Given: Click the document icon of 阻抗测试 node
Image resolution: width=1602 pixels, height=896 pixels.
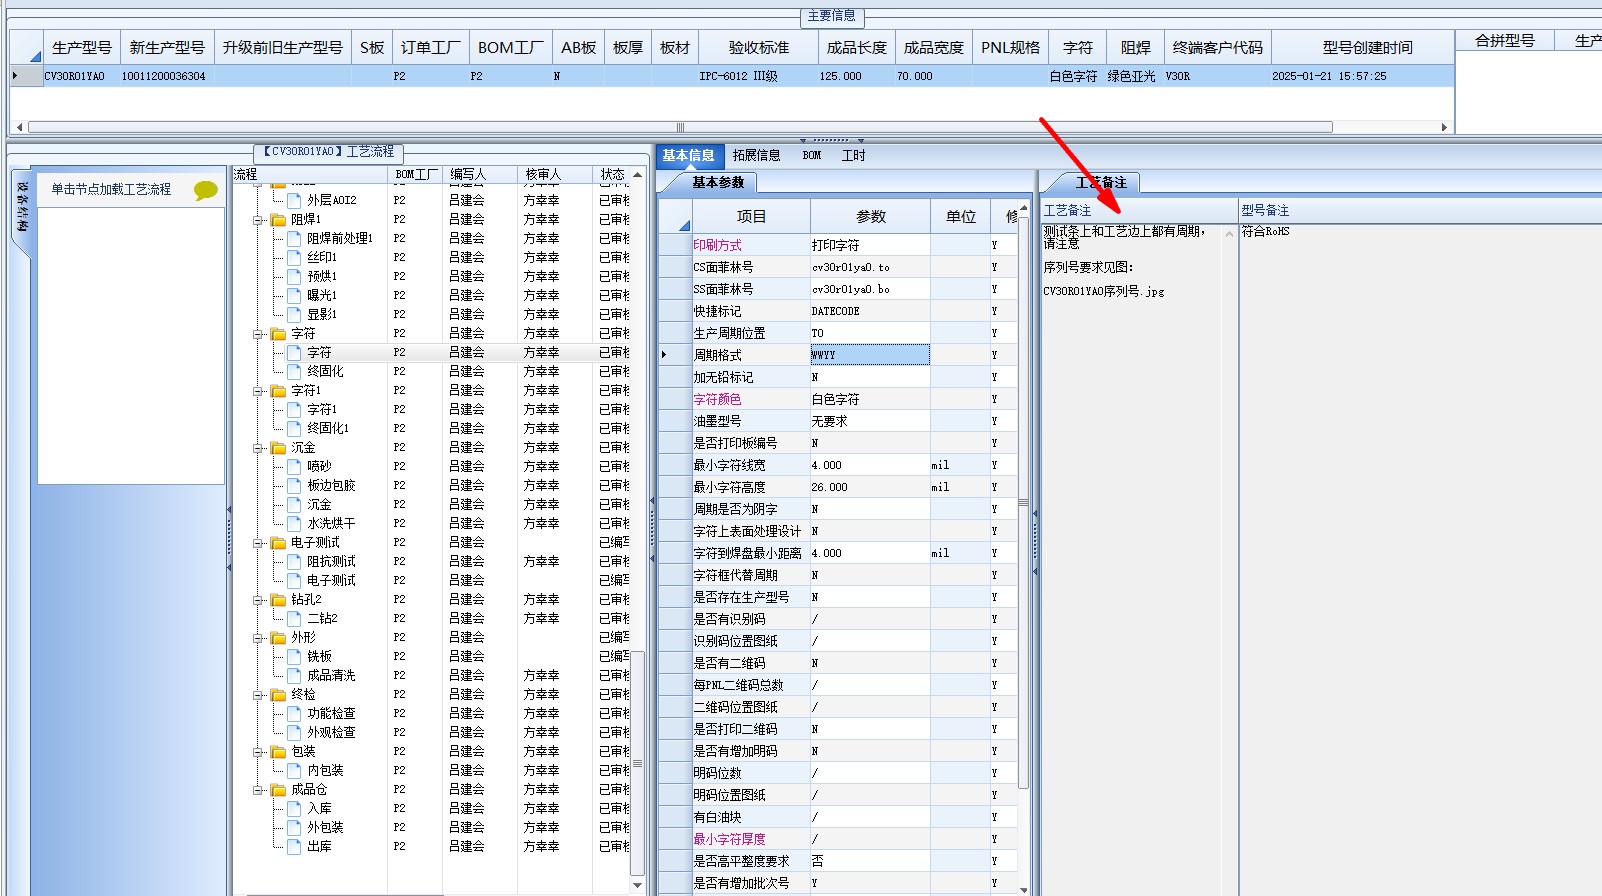Looking at the screenshot, I should coord(294,561).
